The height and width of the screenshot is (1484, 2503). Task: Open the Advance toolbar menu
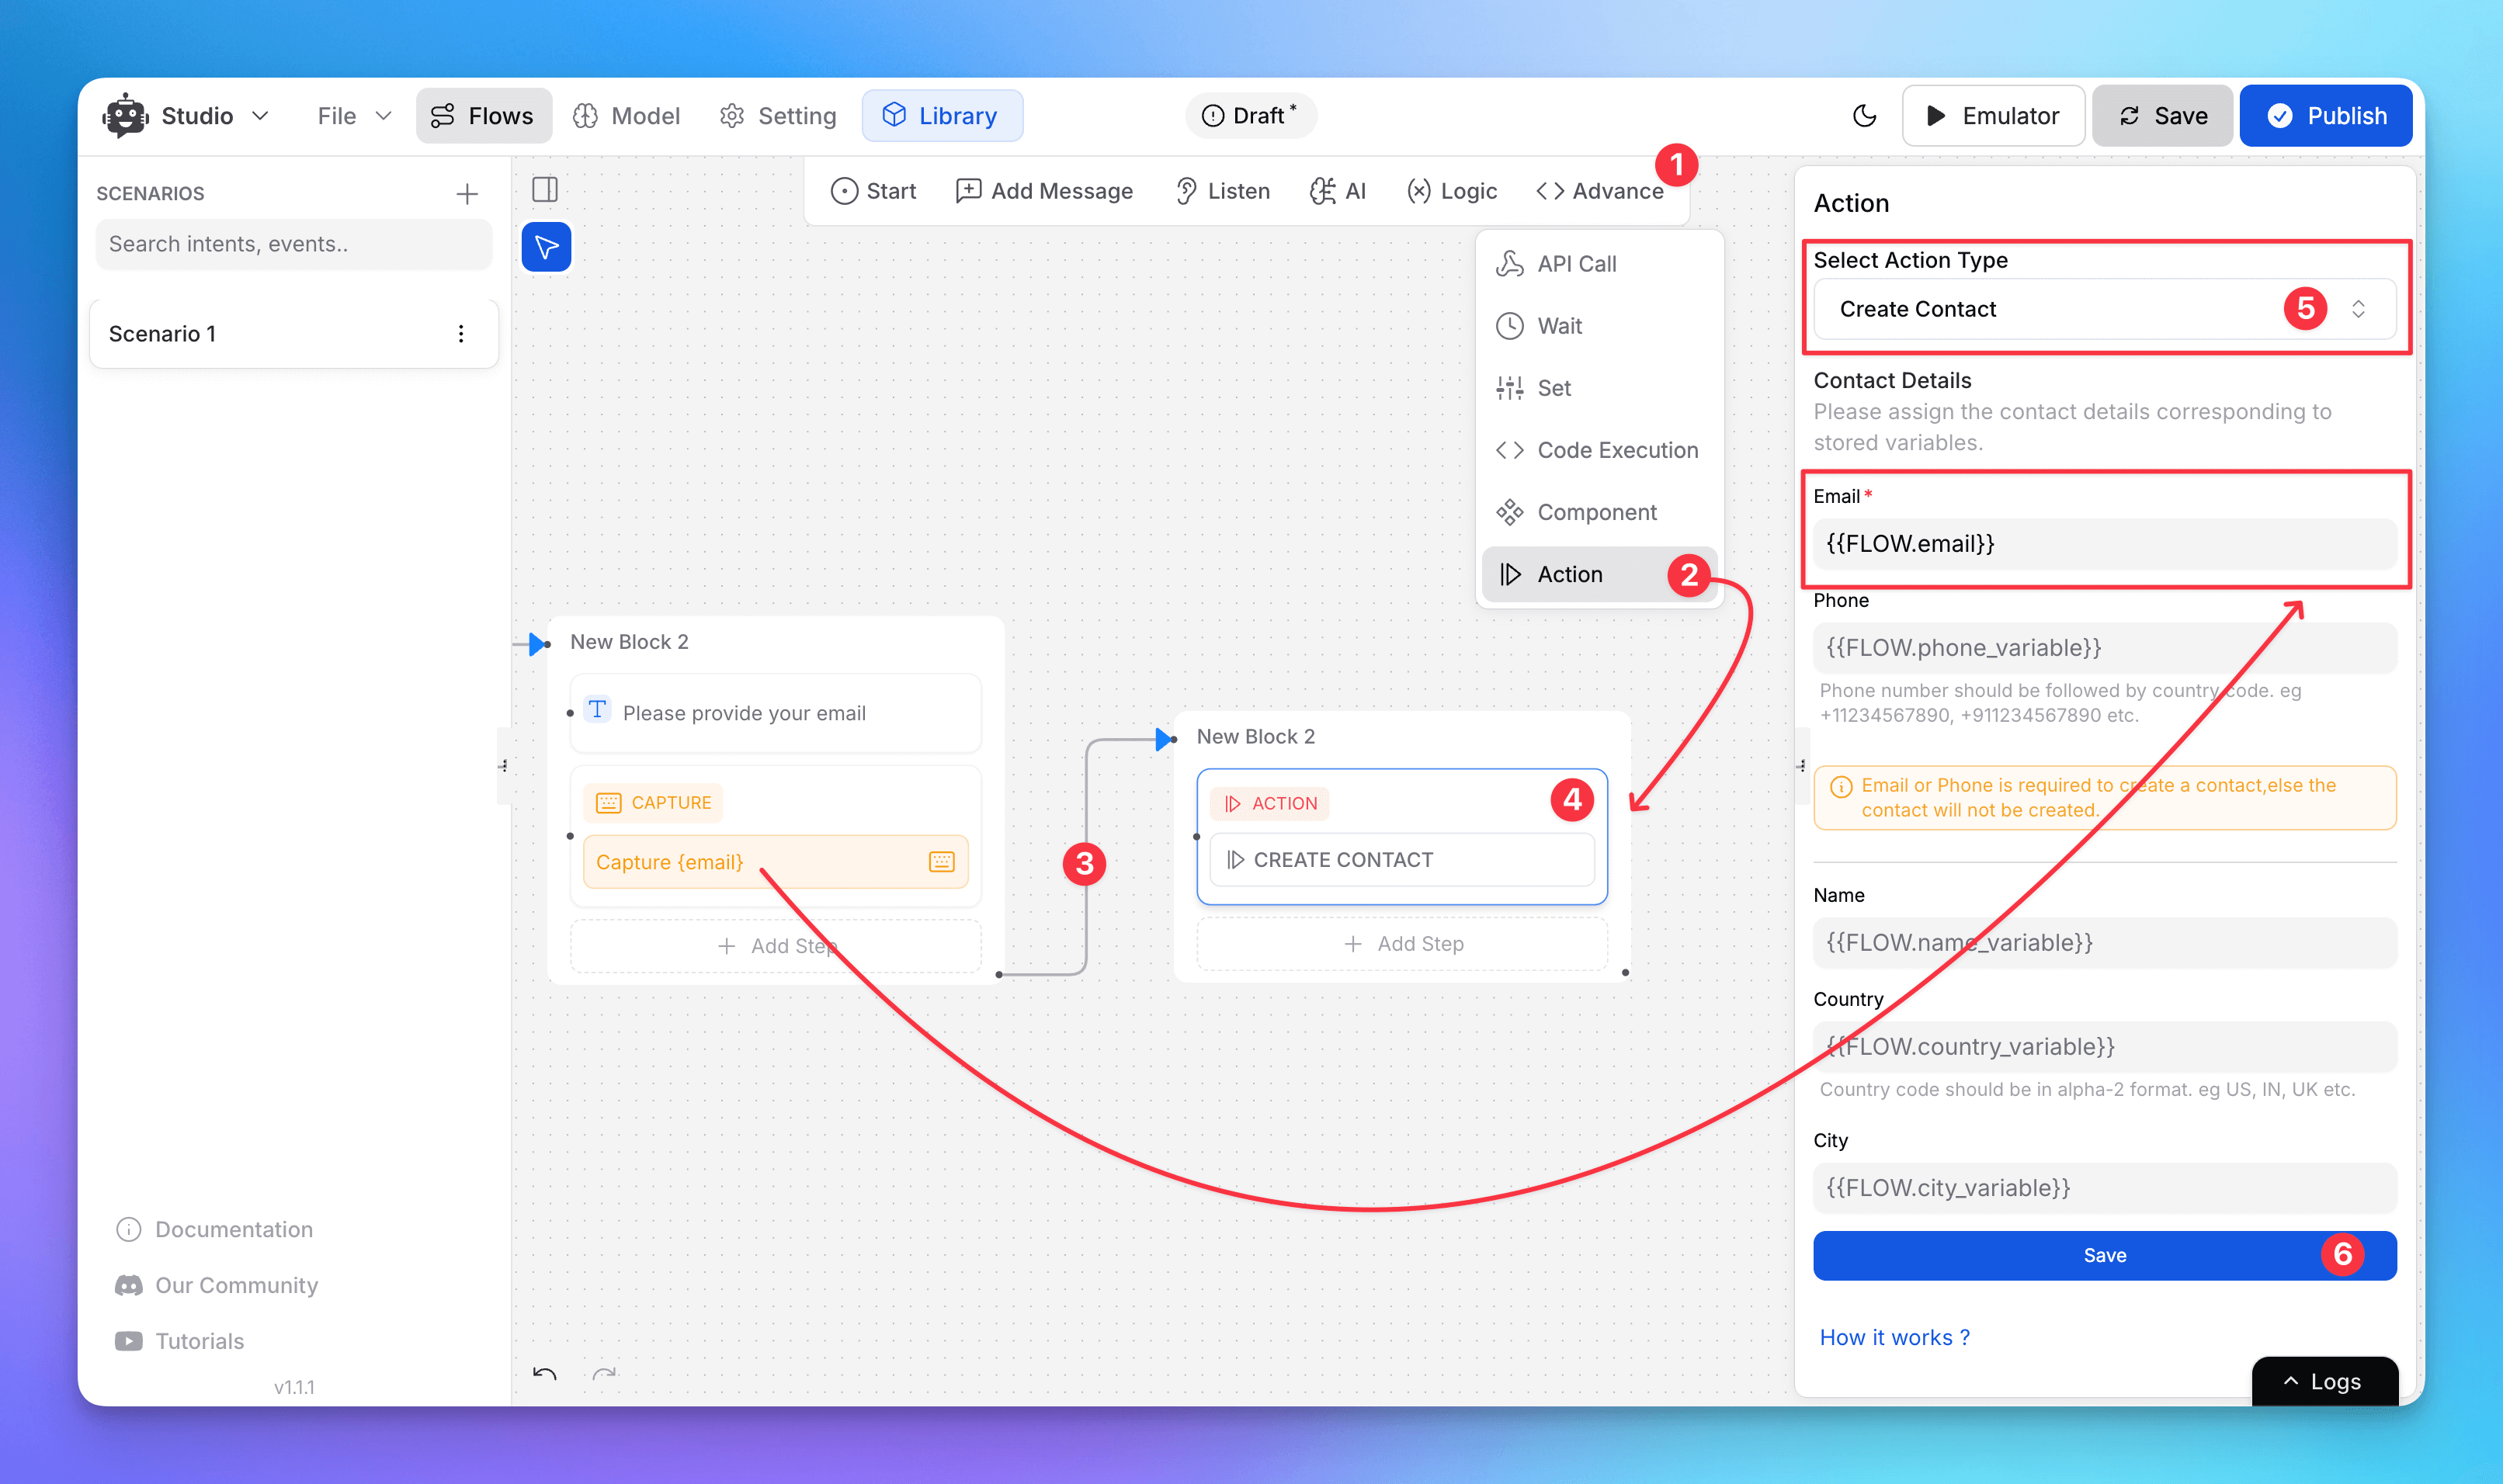(x=1600, y=191)
